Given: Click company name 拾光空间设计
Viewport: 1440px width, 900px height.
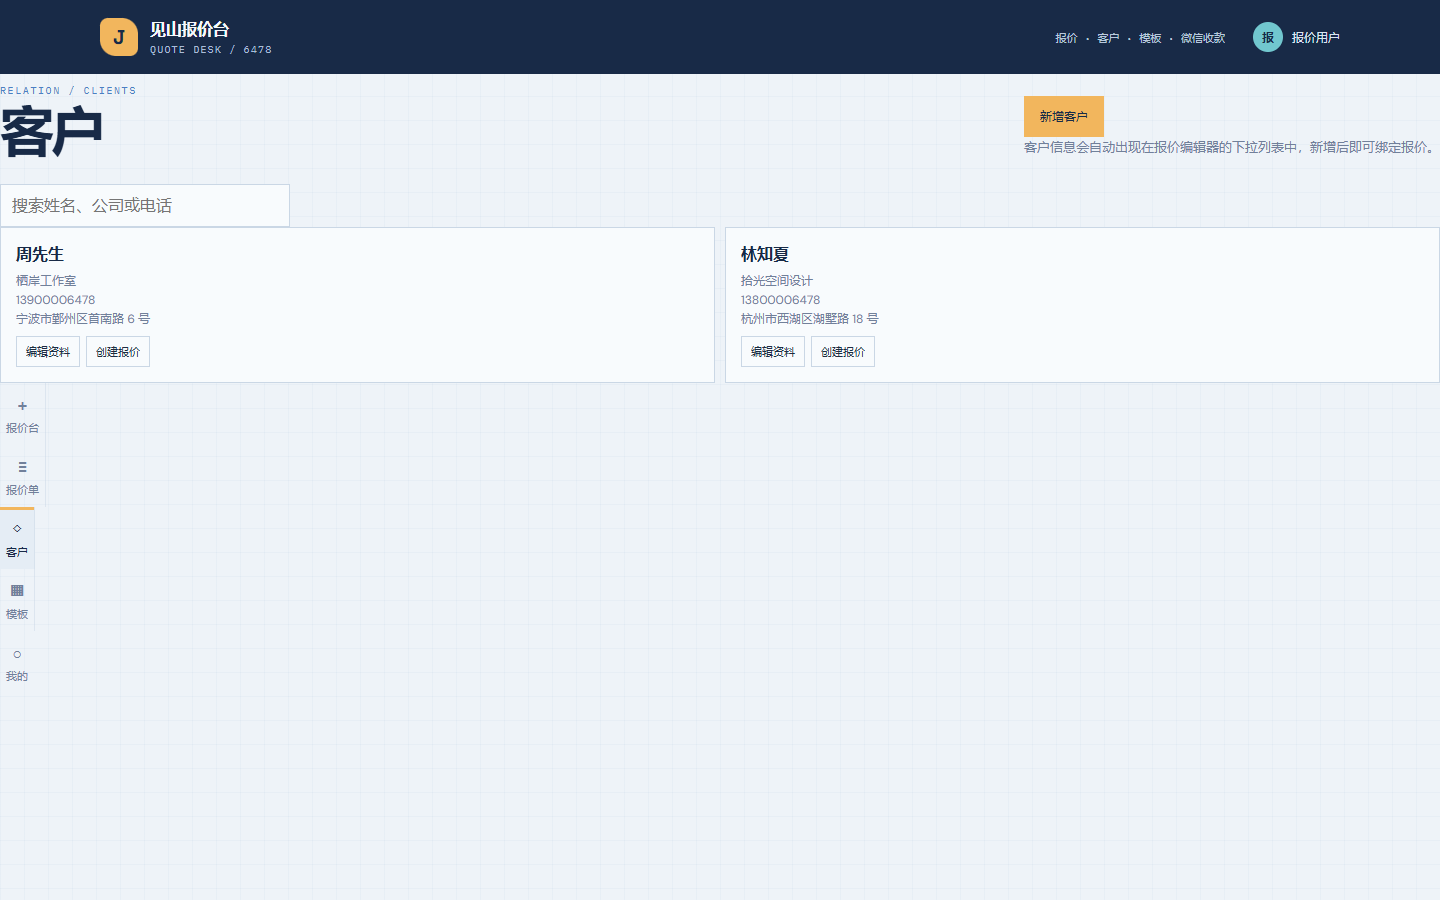Looking at the screenshot, I should 777,281.
